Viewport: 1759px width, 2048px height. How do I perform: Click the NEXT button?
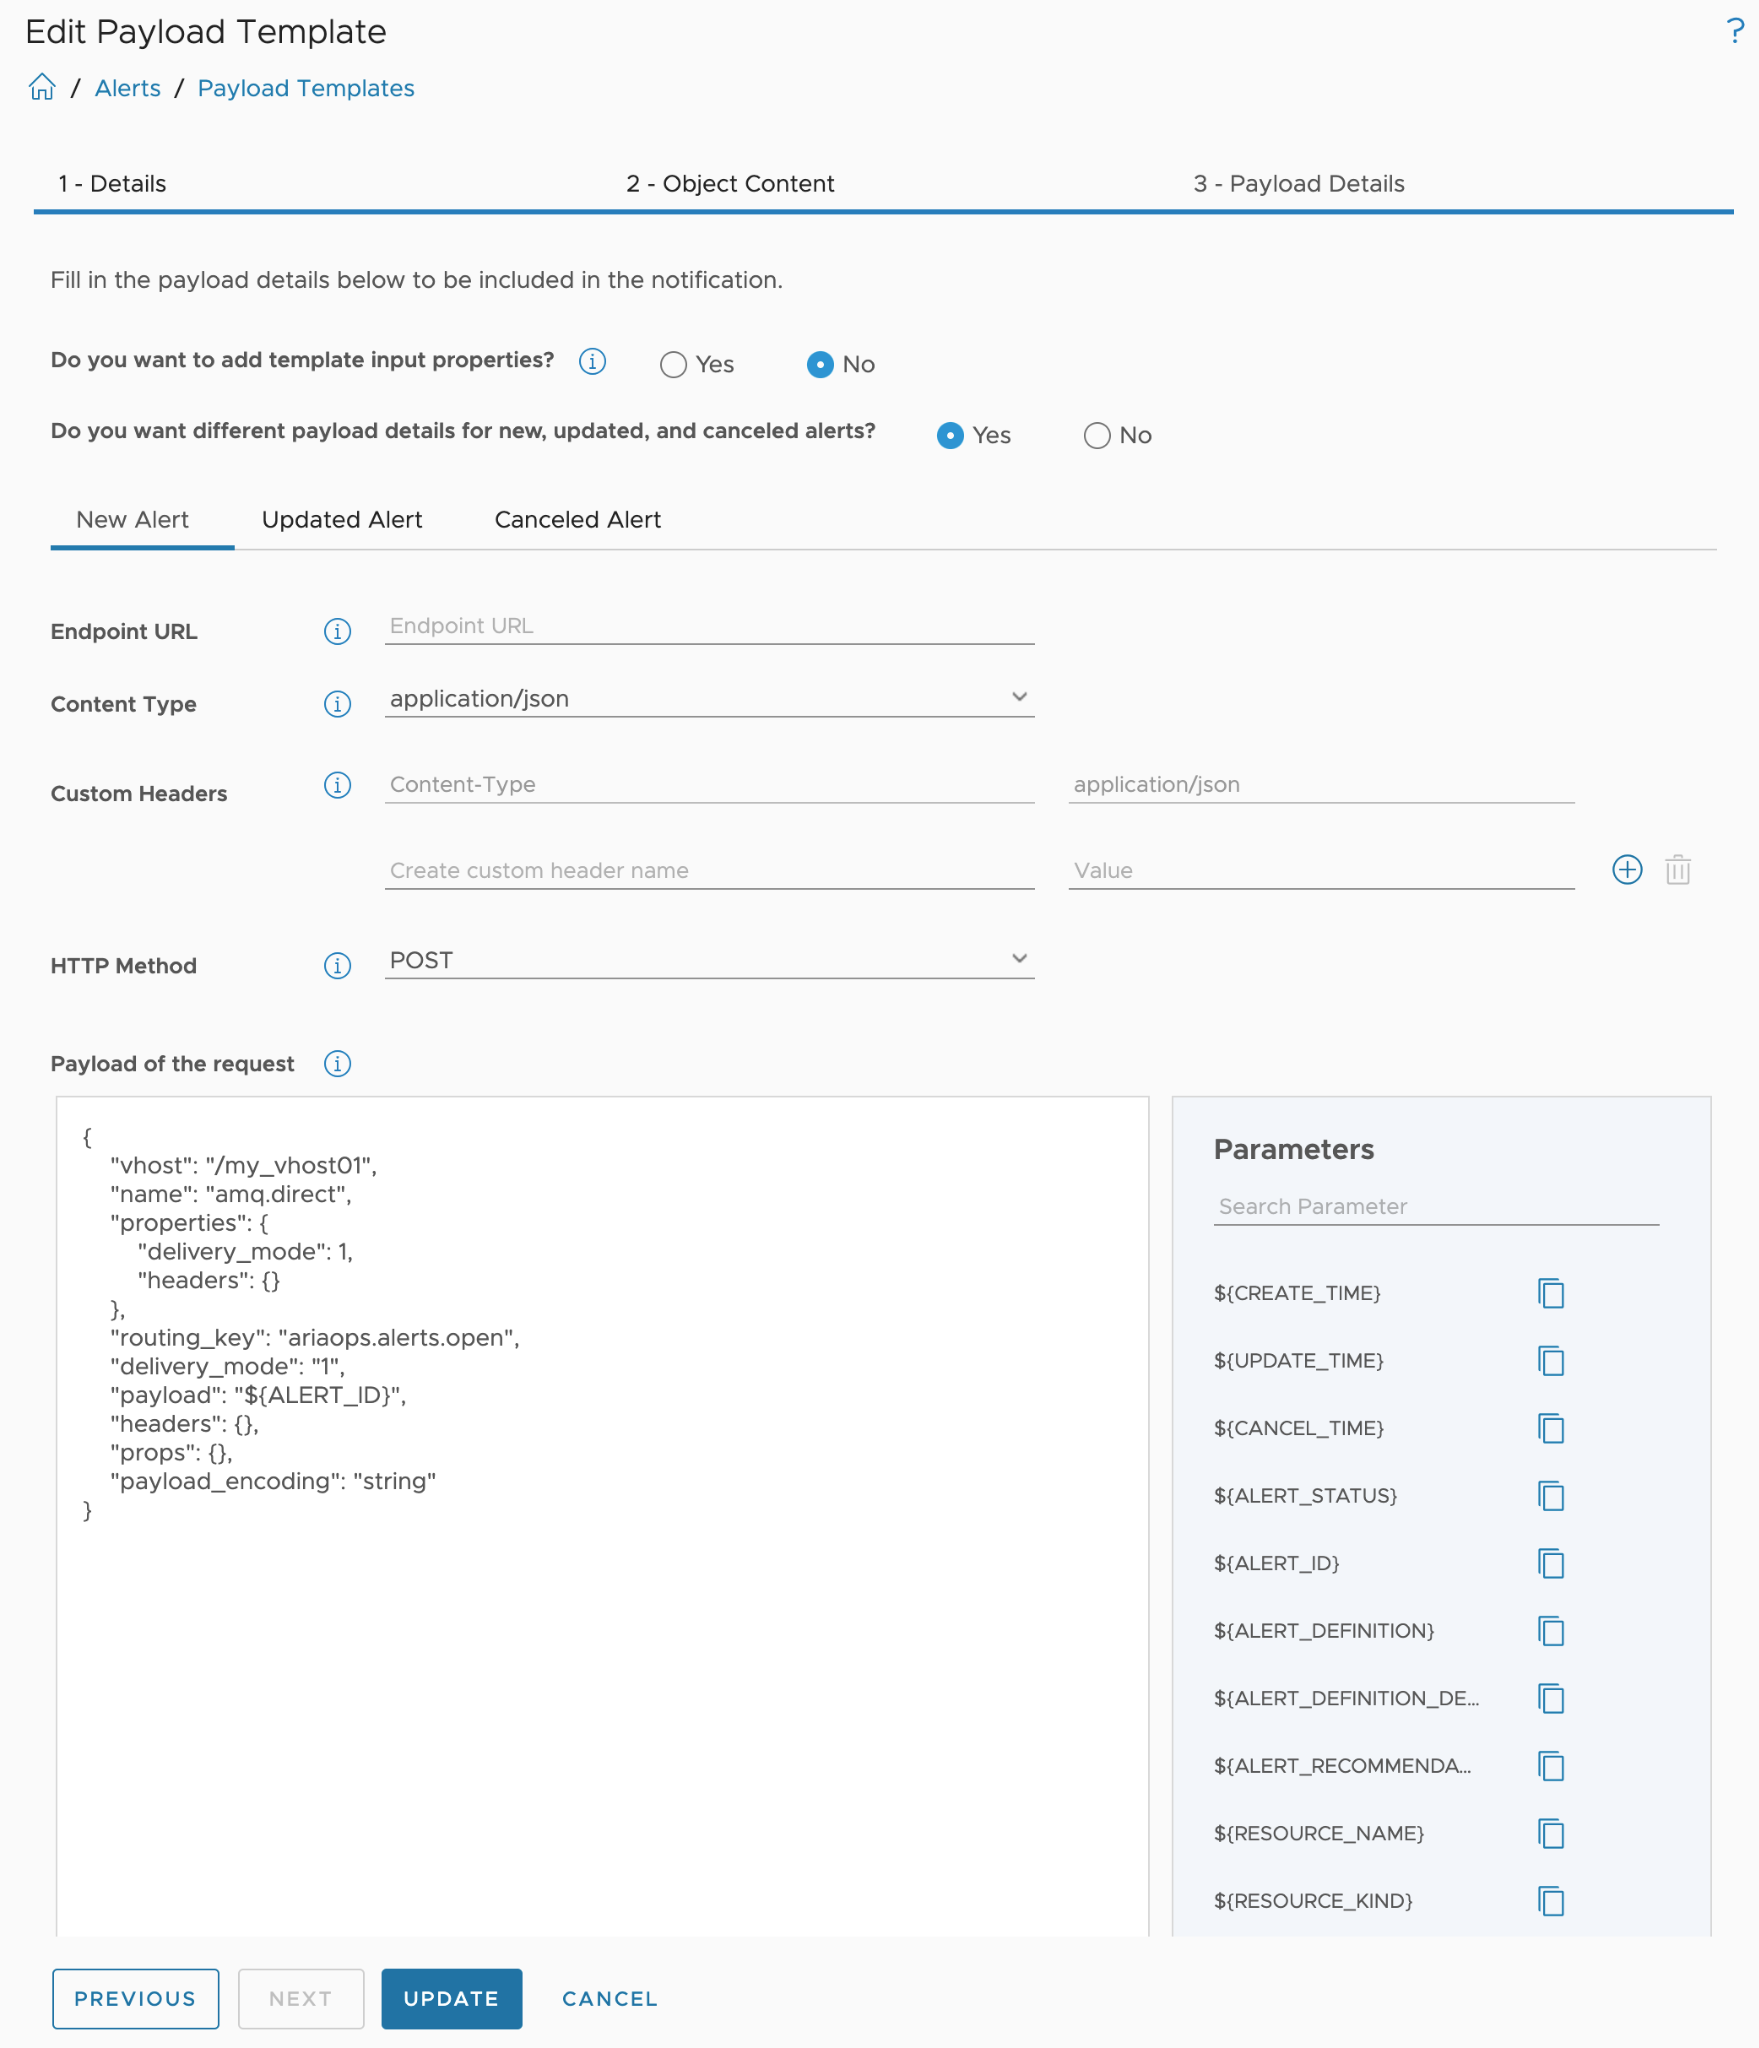(301, 1998)
